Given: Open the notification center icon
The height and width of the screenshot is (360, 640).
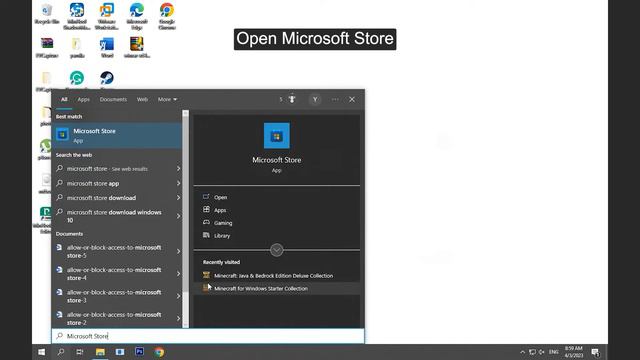Looking at the screenshot, I should coord(596,352).
